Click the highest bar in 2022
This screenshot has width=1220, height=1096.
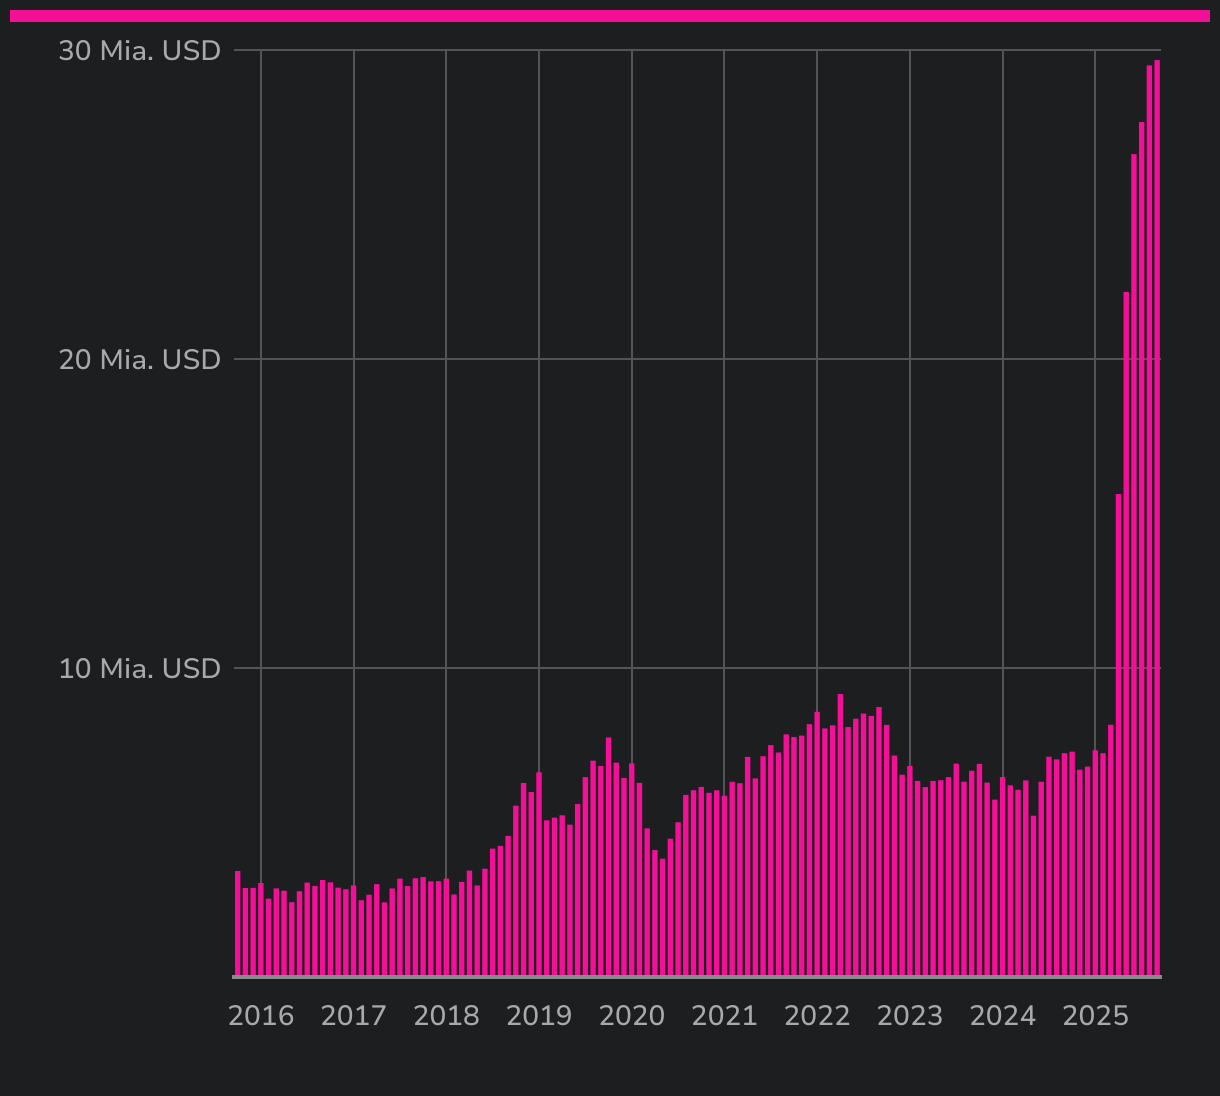click(x=840, y=835)
